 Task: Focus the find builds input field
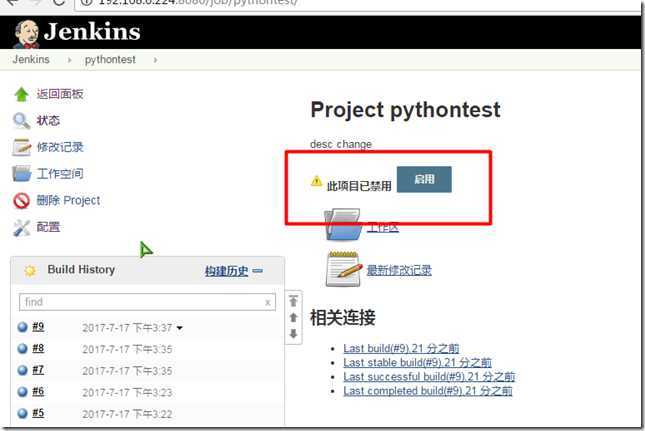tap(147, 302)
